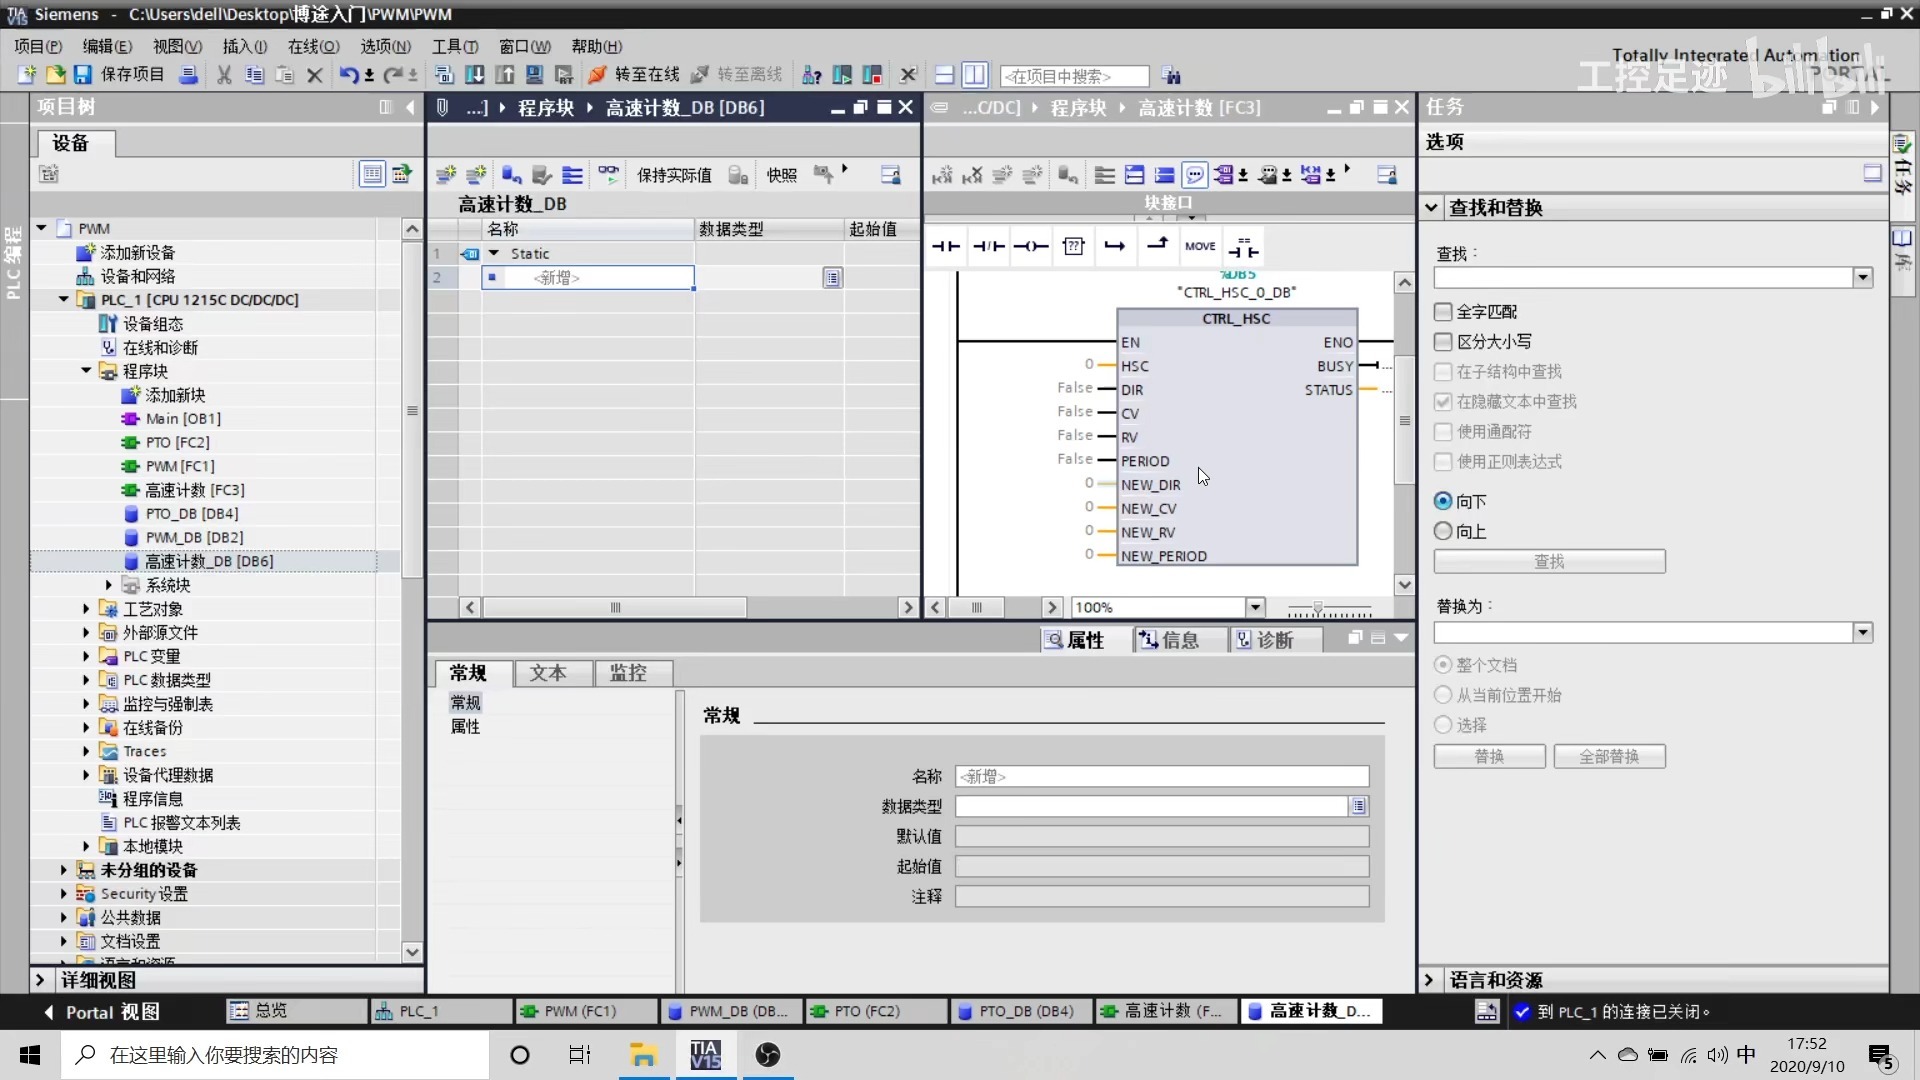The width and height of the screenshot is (1920, 1080).
Task: Open TIA V15 from Windows taskbar
Action: click(x=705, y=1055)
